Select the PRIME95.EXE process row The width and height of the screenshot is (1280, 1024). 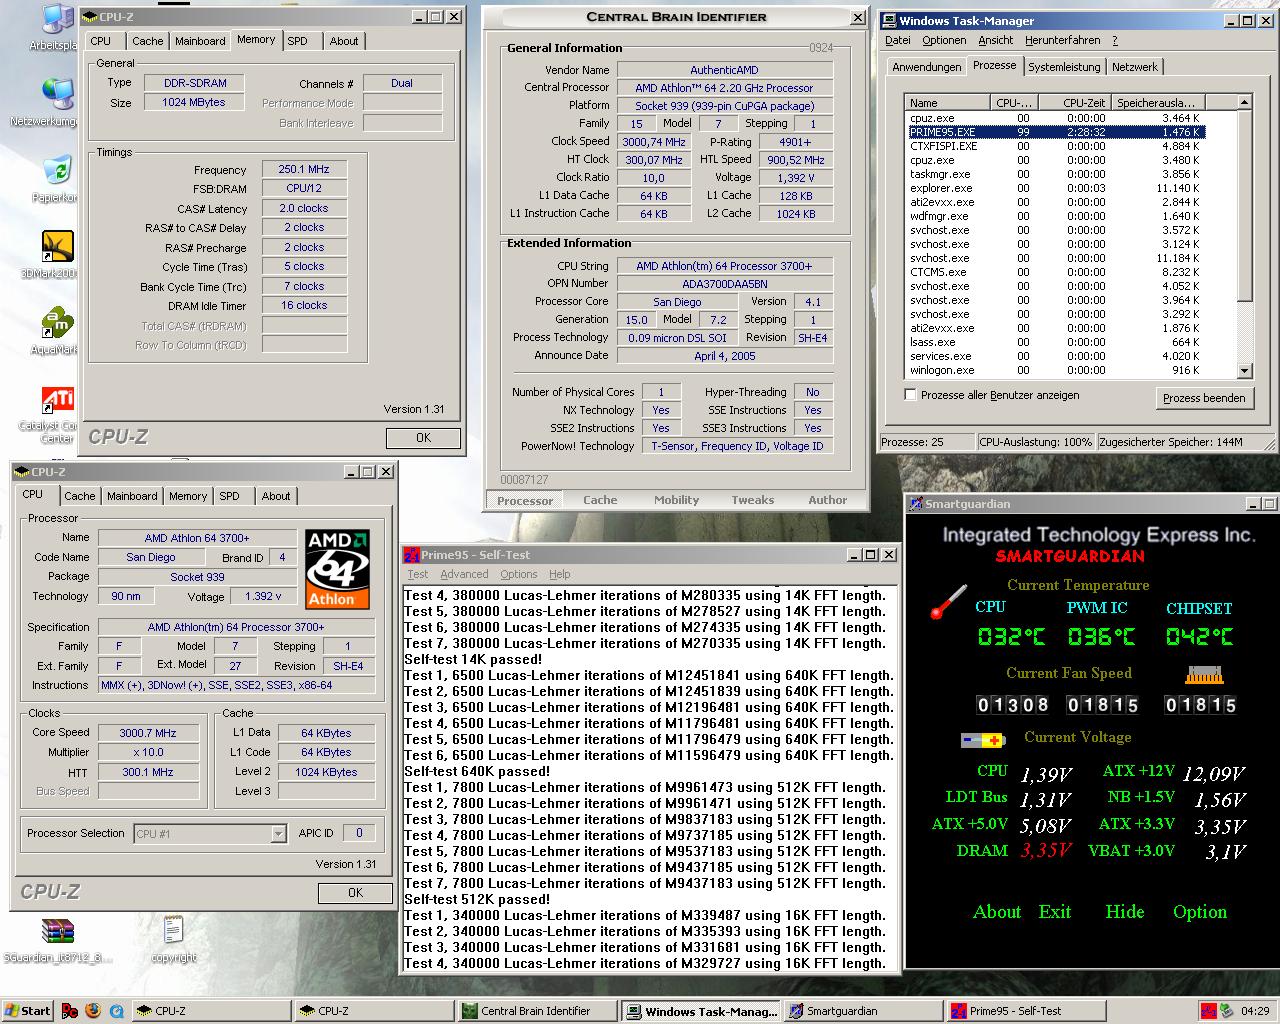tap(1055, 132)
